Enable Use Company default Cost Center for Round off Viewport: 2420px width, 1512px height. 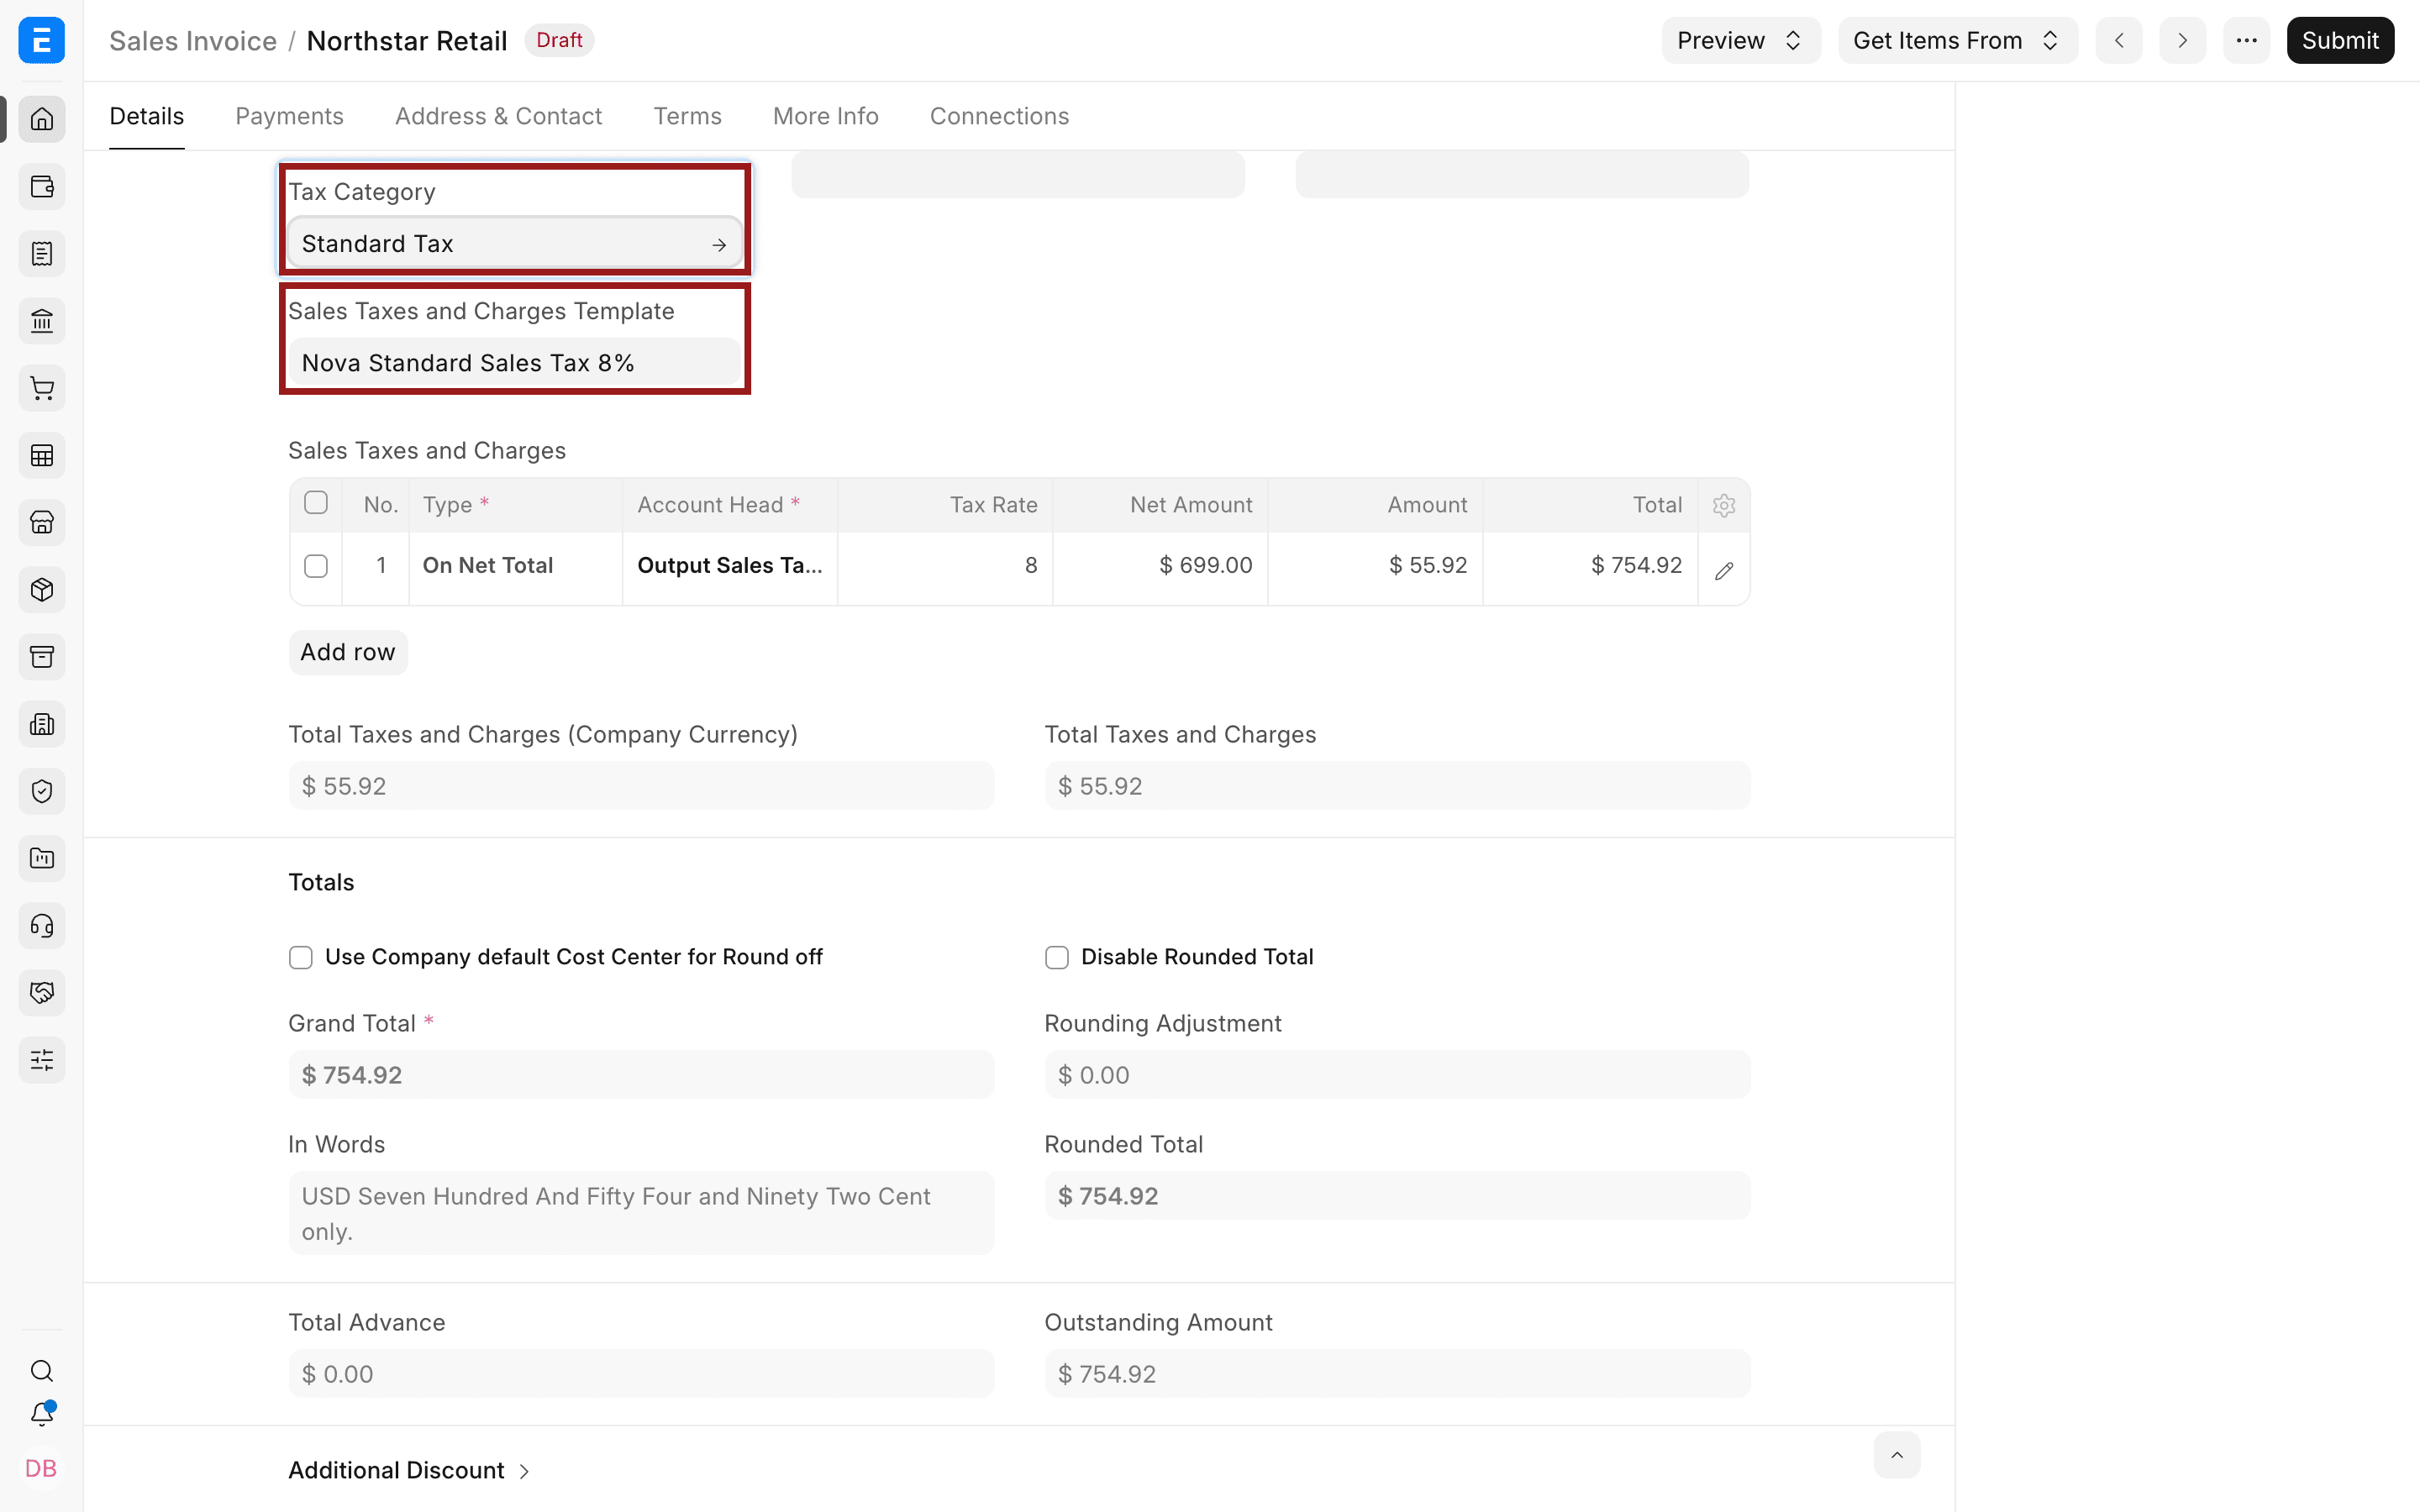click(x=301, y=958)
